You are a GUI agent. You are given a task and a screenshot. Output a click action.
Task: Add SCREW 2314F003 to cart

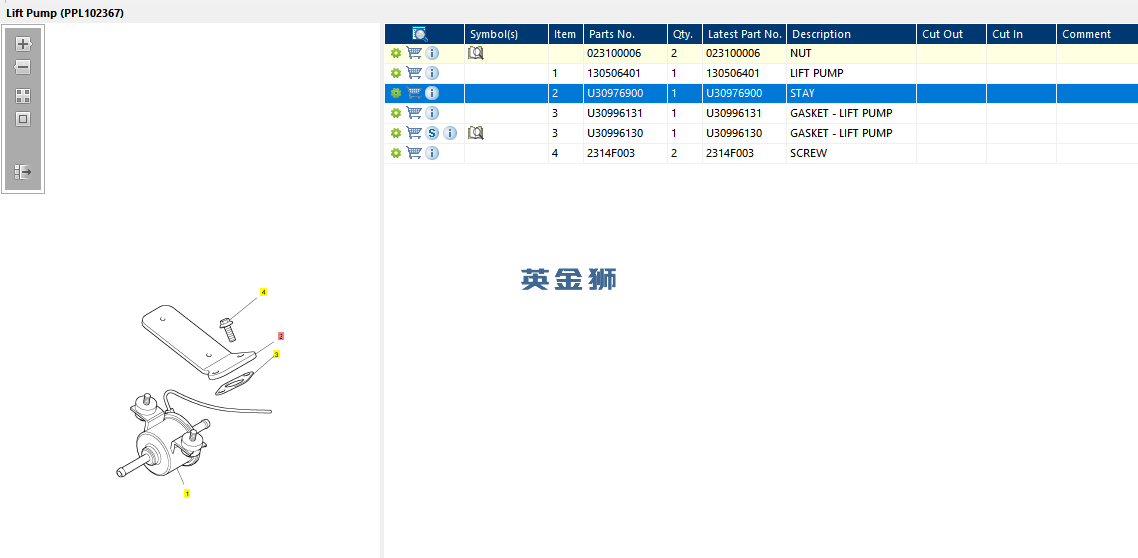tap(414, 152)
